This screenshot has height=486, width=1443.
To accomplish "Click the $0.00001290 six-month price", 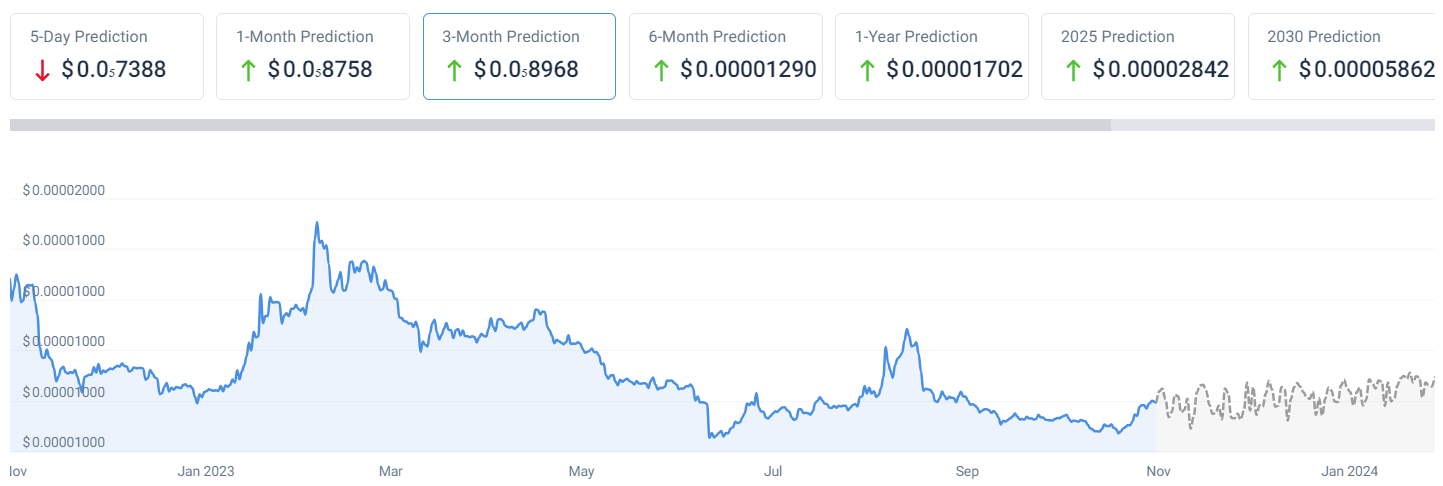I will (x=748, y=70).
